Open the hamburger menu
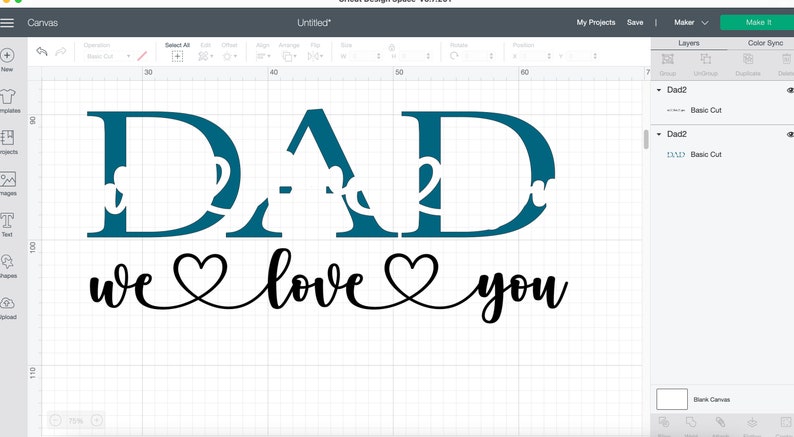 [x=7, y=23]
